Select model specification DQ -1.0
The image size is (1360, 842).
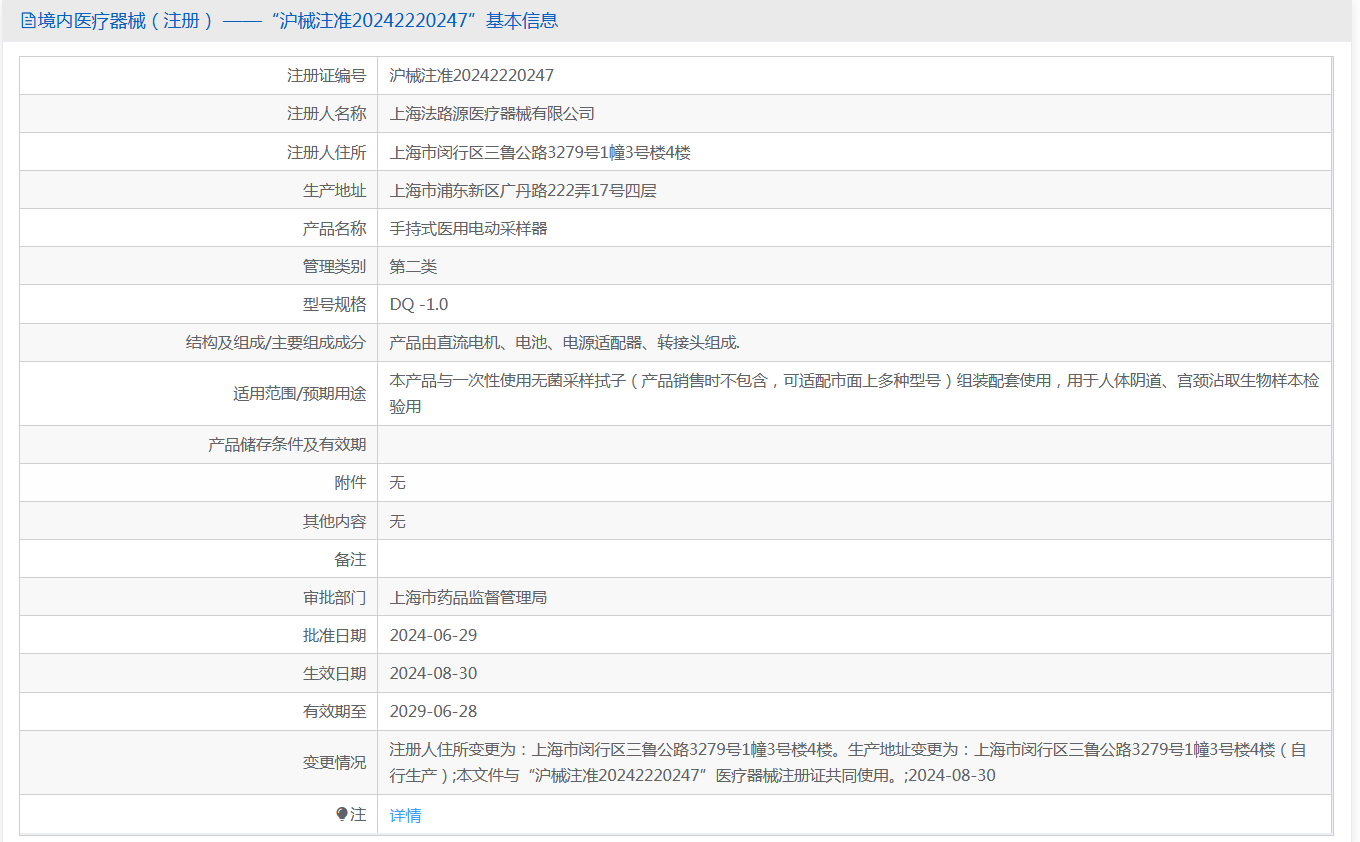(x=419, y=304)
